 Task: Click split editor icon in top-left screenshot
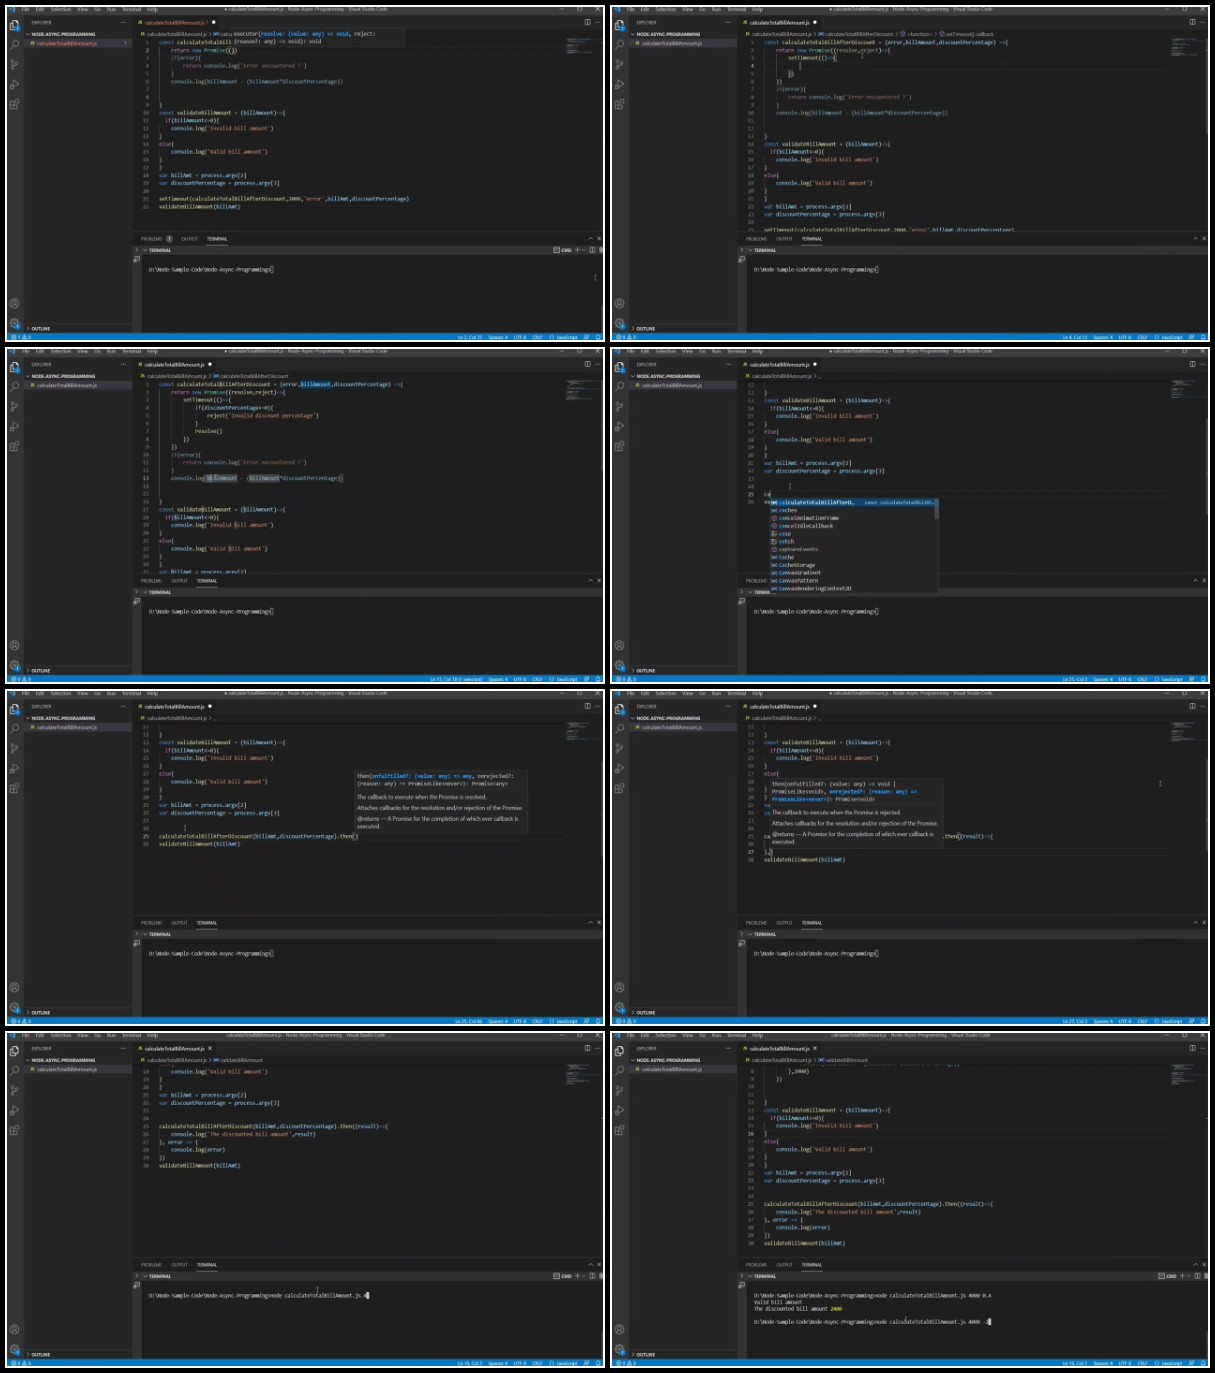tap(587, 22)
